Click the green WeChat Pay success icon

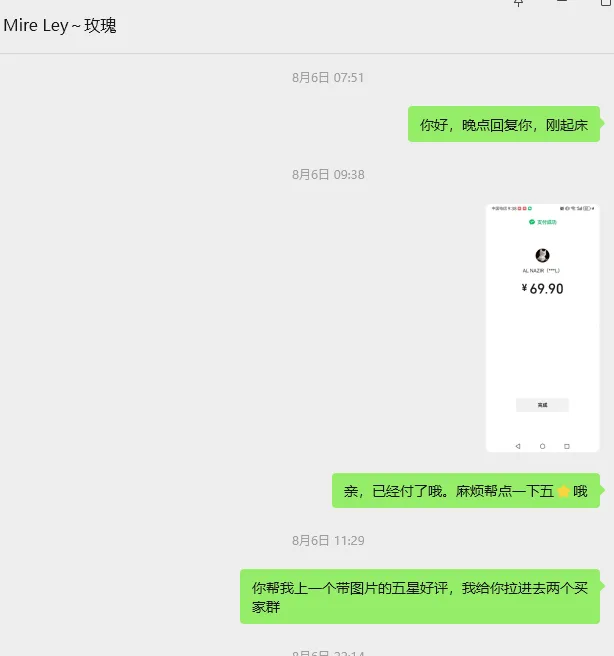pos(532,222)
